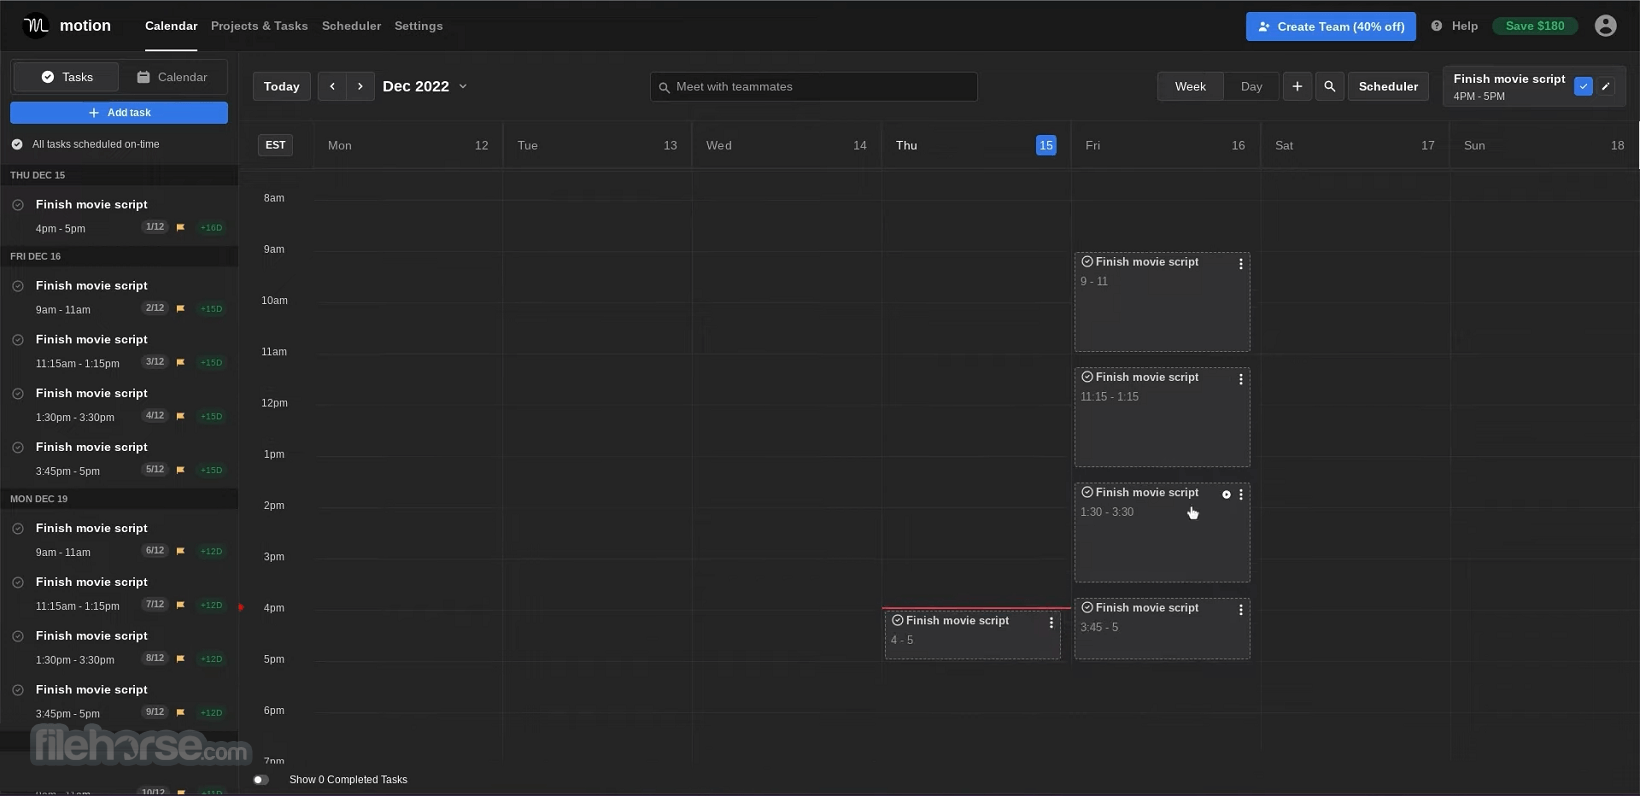Click 5/12 badge on 3:45pm task

click(154, 470)
